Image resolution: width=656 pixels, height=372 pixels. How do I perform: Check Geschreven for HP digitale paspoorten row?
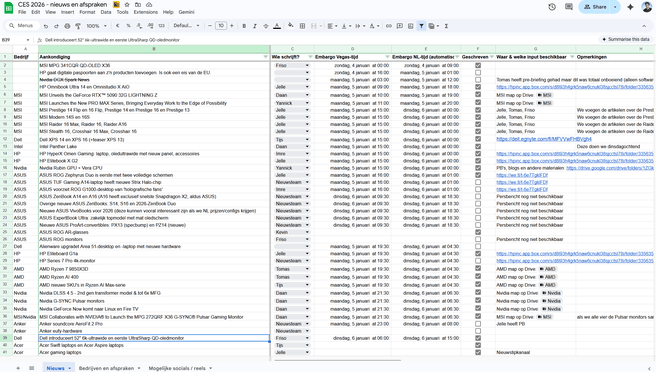click(478, 72)
